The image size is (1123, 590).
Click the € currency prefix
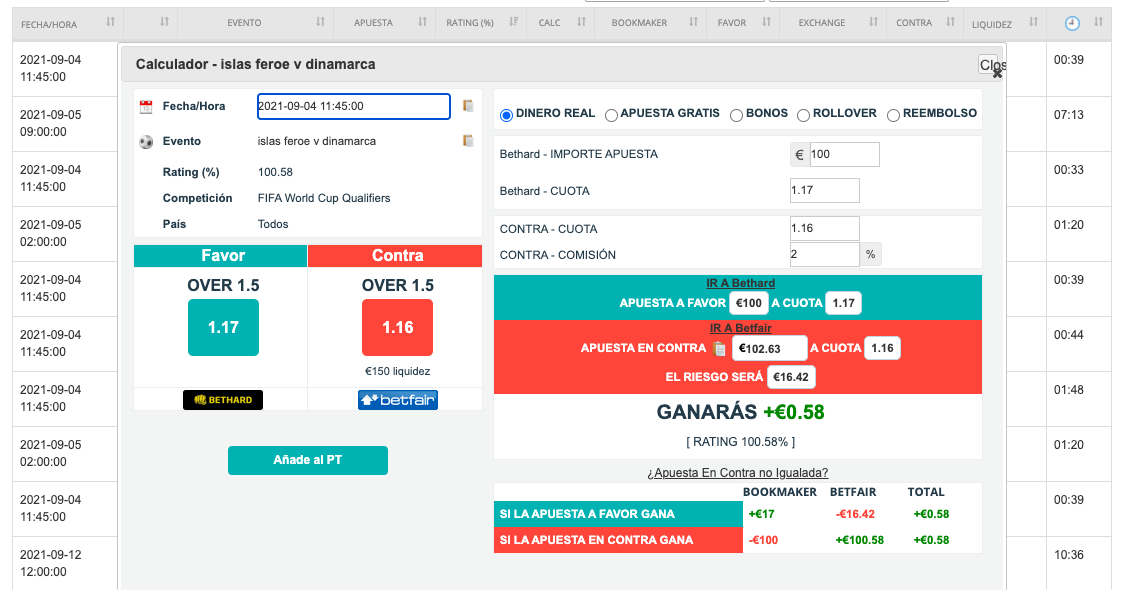point(799,155)
